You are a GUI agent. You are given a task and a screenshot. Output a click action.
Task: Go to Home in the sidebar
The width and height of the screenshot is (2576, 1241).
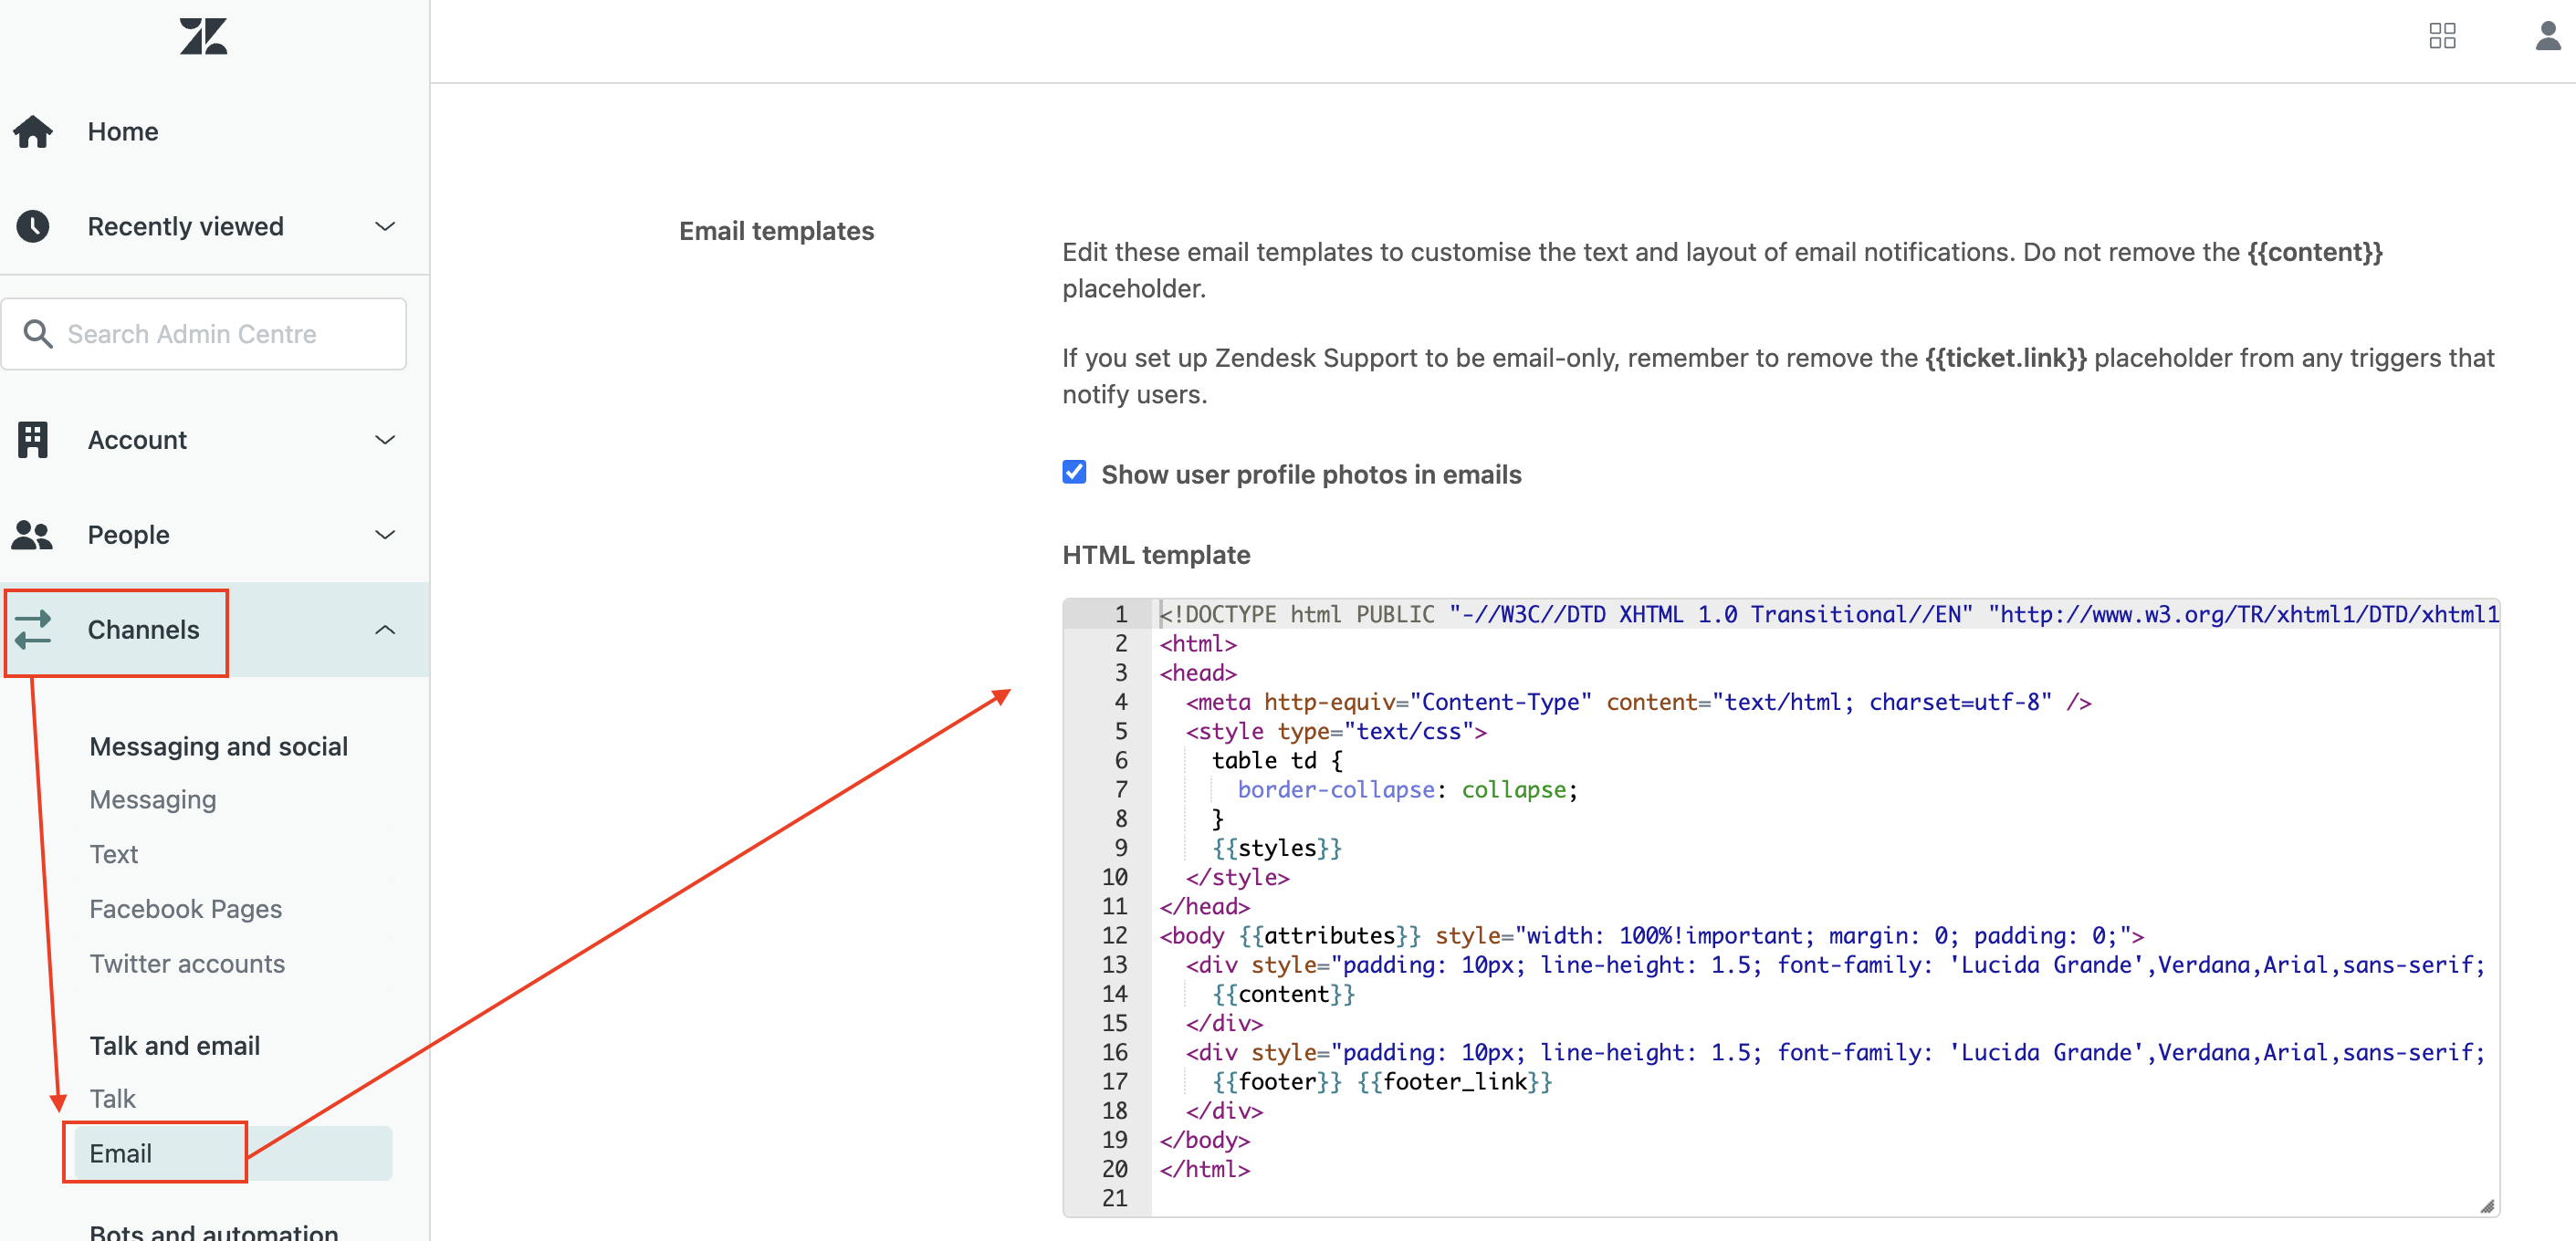pos(123,131)
